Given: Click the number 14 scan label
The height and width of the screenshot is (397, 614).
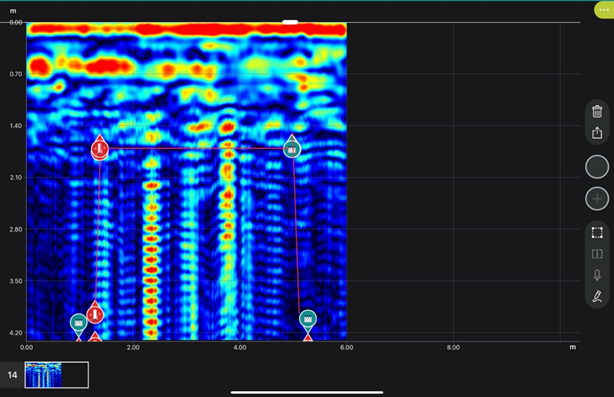Looking at the screenshot, I should [x=12, y=375].
